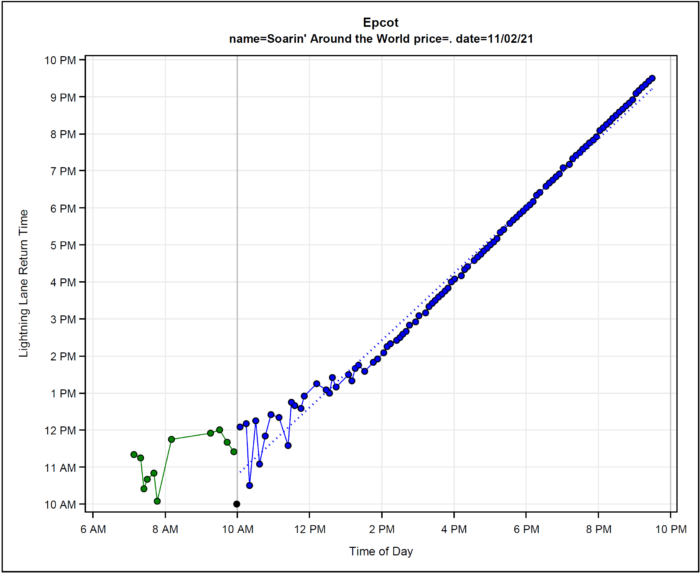Image resolution: width=700 pixels, height=573 pixels.
Task: Click the black data point at 10 AM
Action: click(236, 504)
